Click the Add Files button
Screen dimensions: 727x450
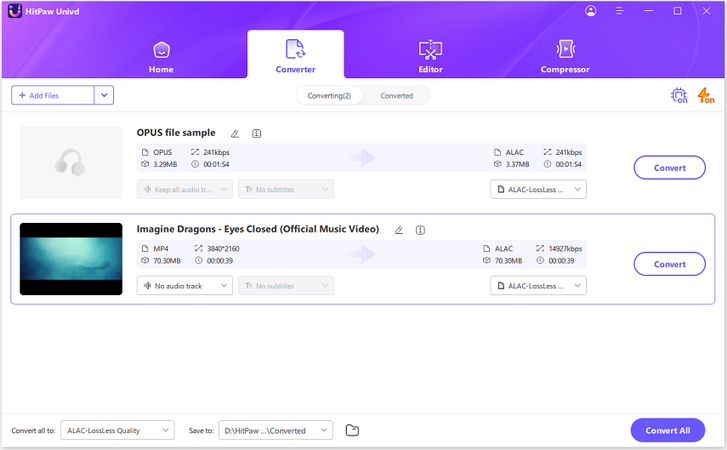point(52,95)
